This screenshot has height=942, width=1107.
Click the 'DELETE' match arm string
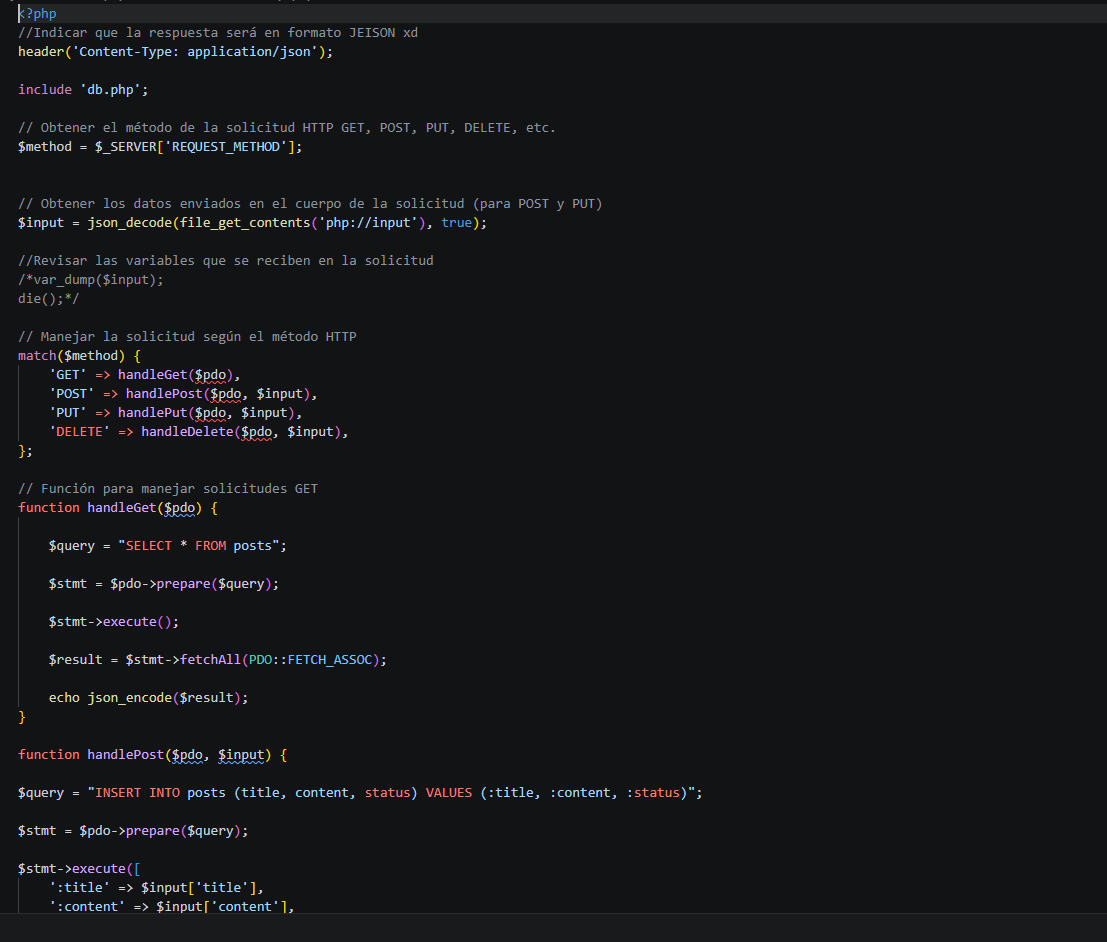79,432
